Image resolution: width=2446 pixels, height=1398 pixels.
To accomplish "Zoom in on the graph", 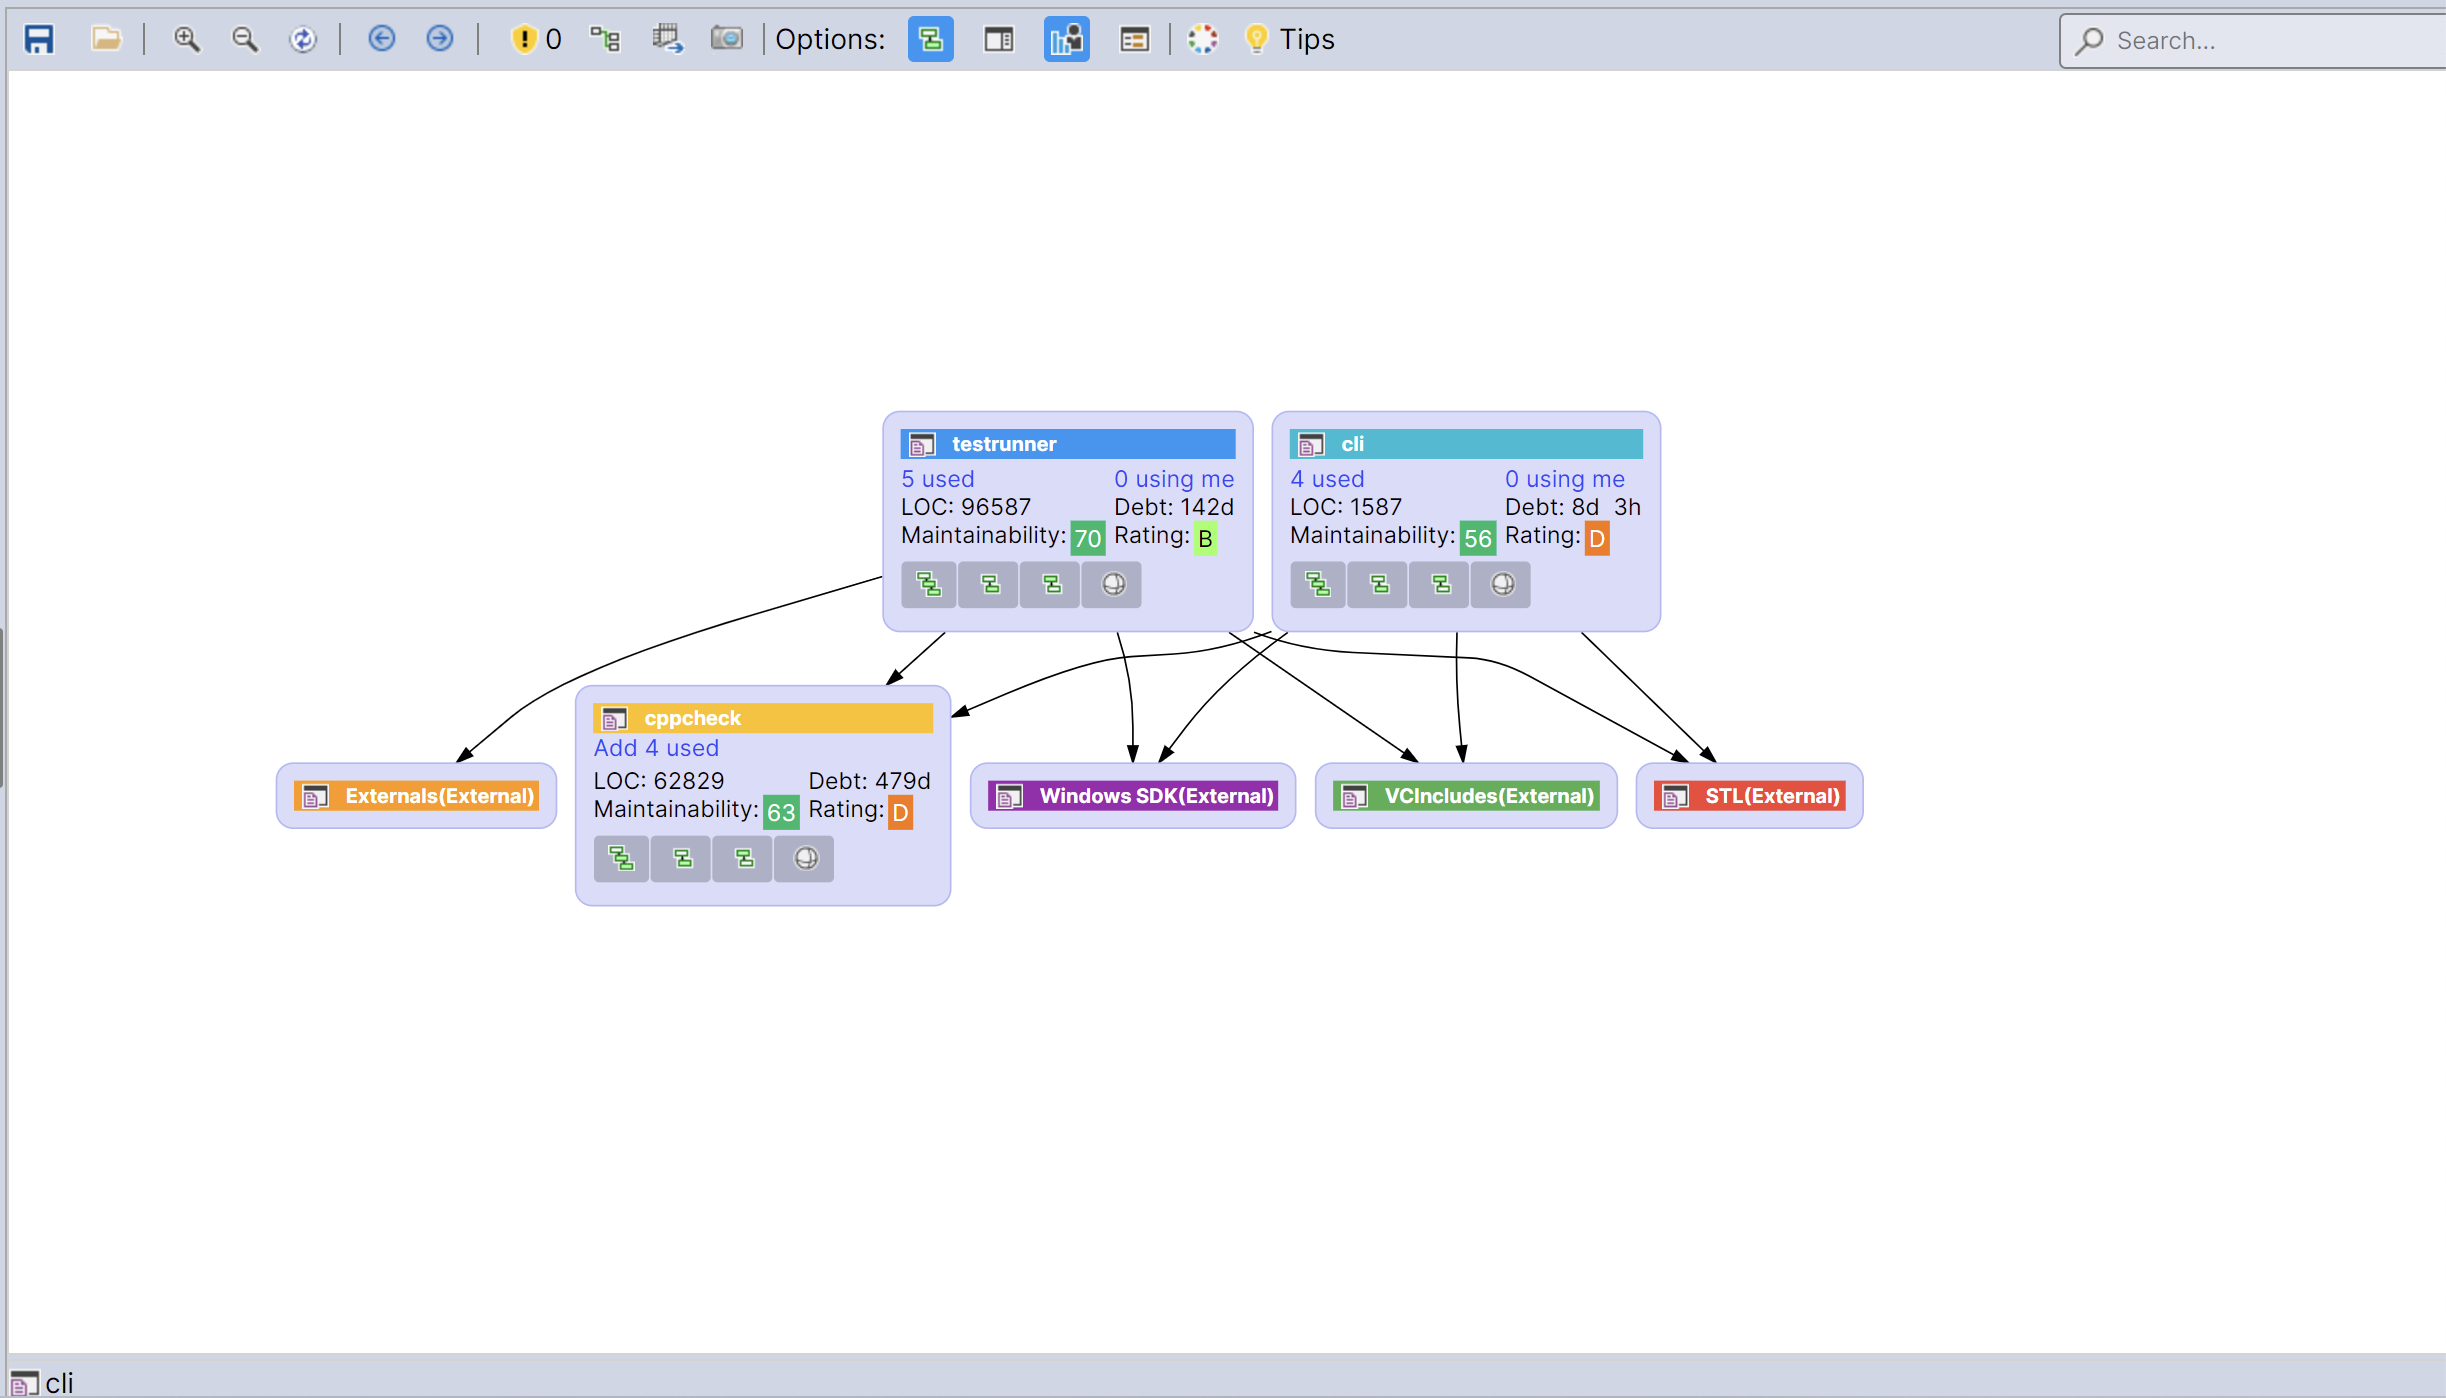I will [x=186, y=38].
